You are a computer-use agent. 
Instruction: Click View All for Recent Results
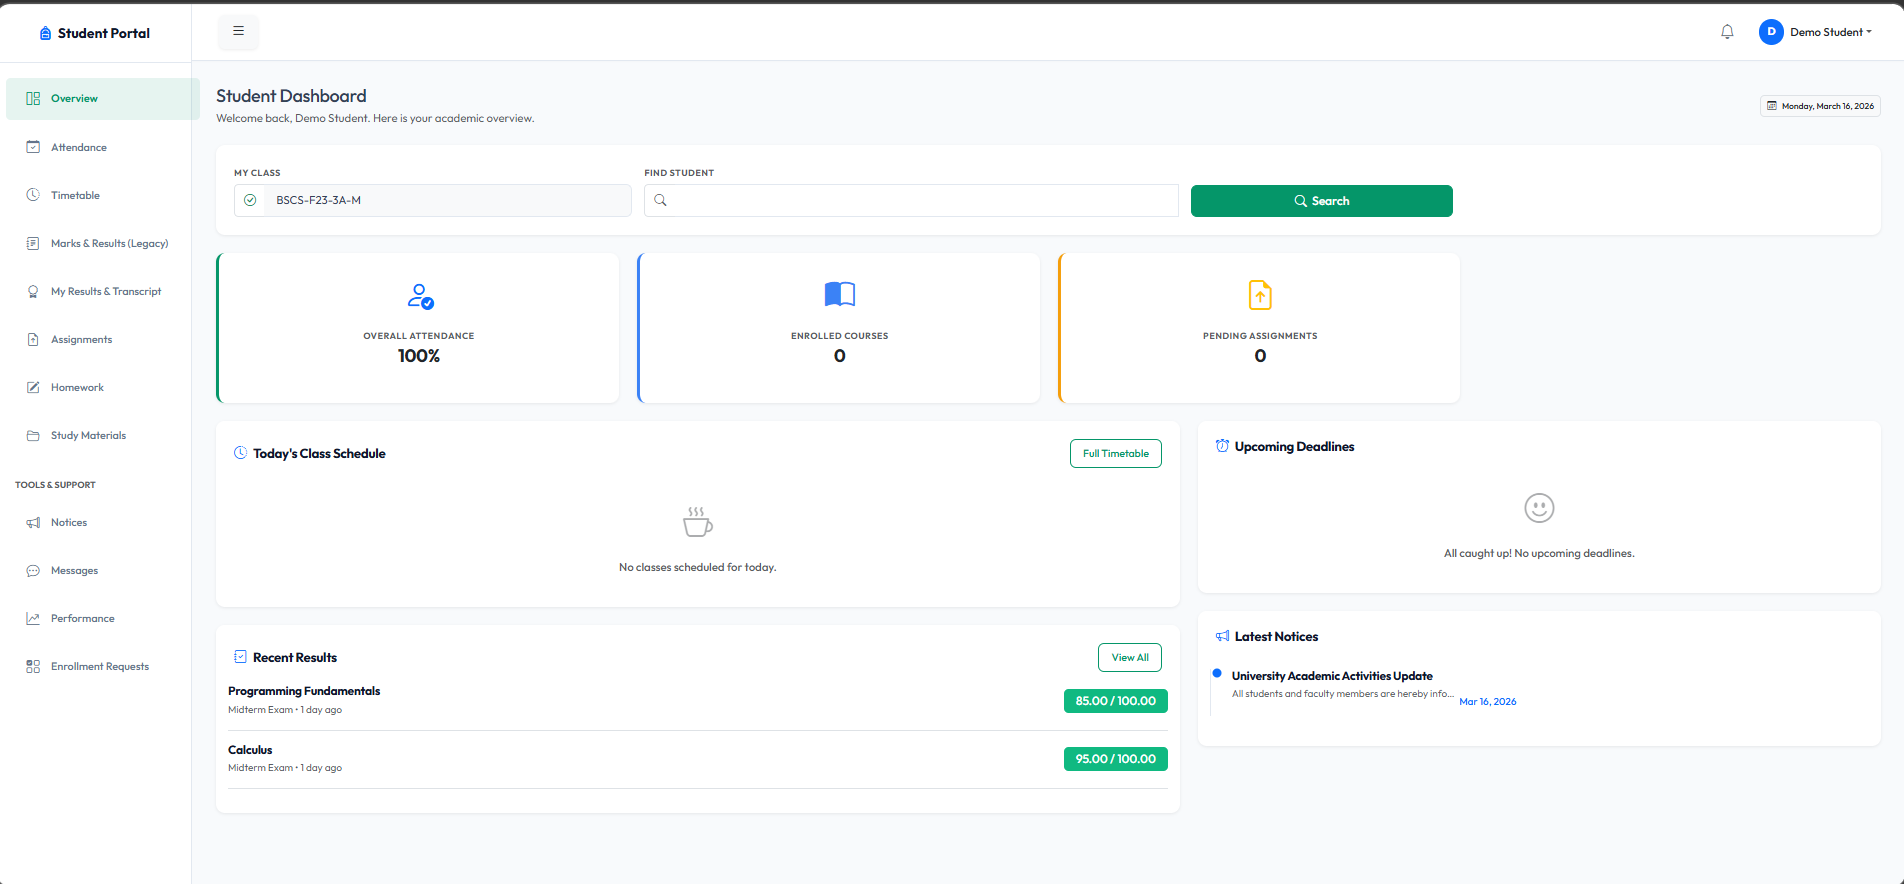(x=1129, y=657)
